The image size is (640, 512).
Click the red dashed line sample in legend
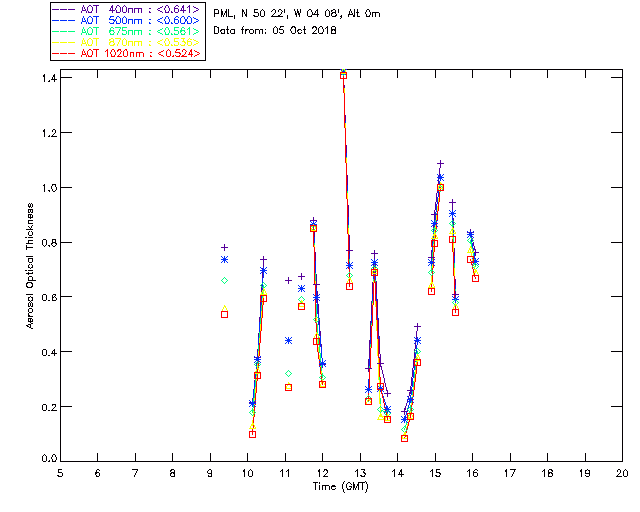coord(64,53)
